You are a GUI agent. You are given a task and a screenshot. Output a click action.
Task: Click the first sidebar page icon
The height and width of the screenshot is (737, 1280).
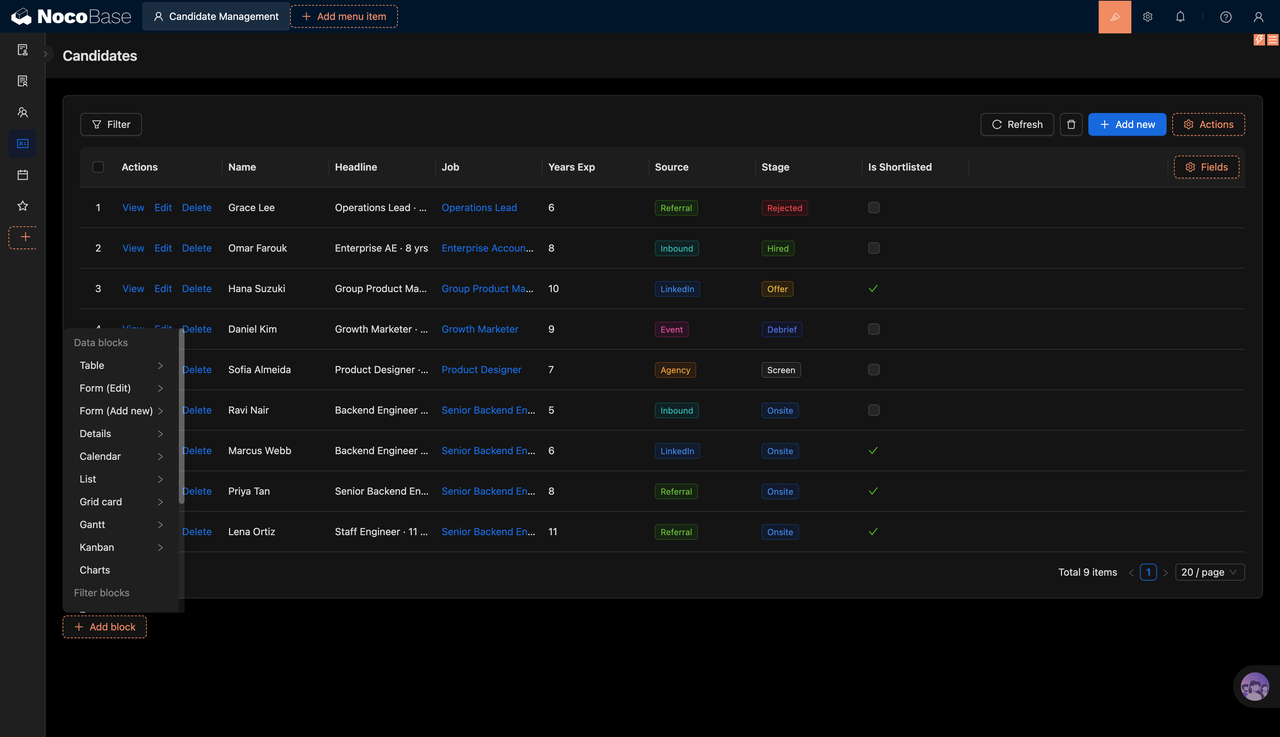[x=23, y=50]
